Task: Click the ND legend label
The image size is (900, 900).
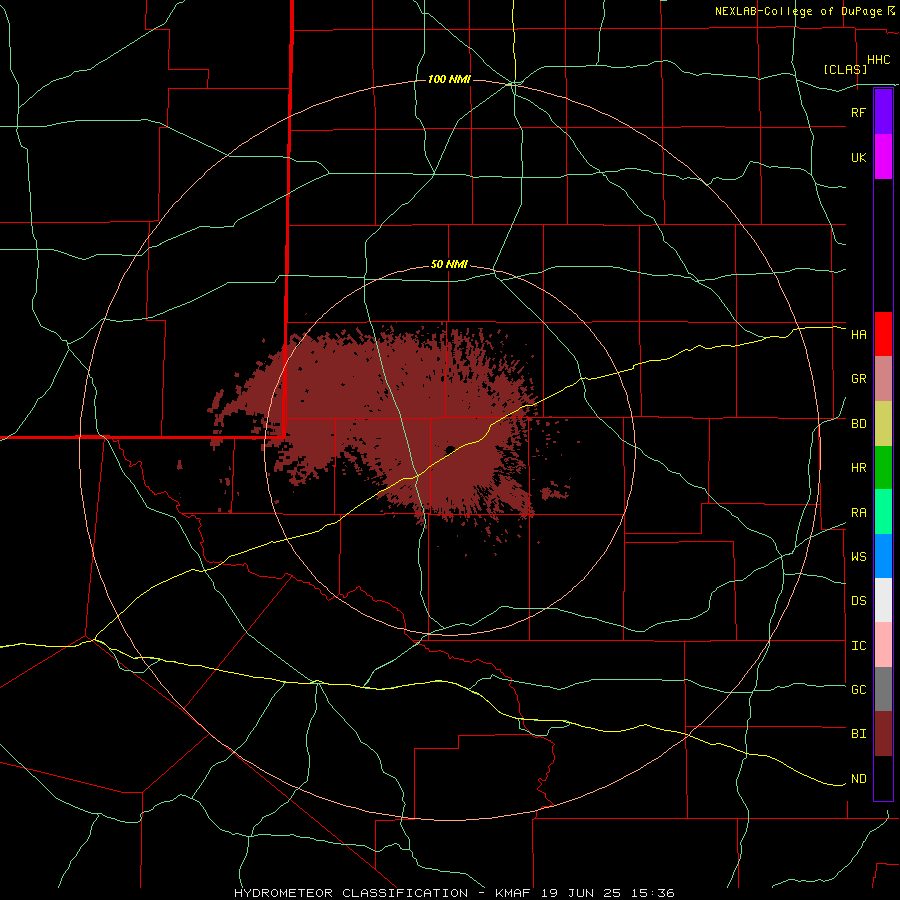Action: click(858, 779)
